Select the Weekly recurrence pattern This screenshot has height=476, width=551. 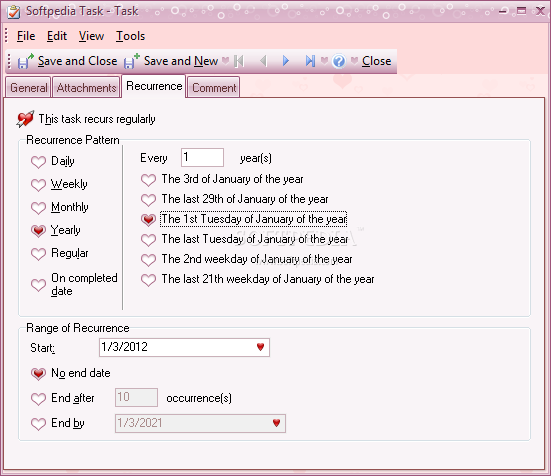point(38,185)
